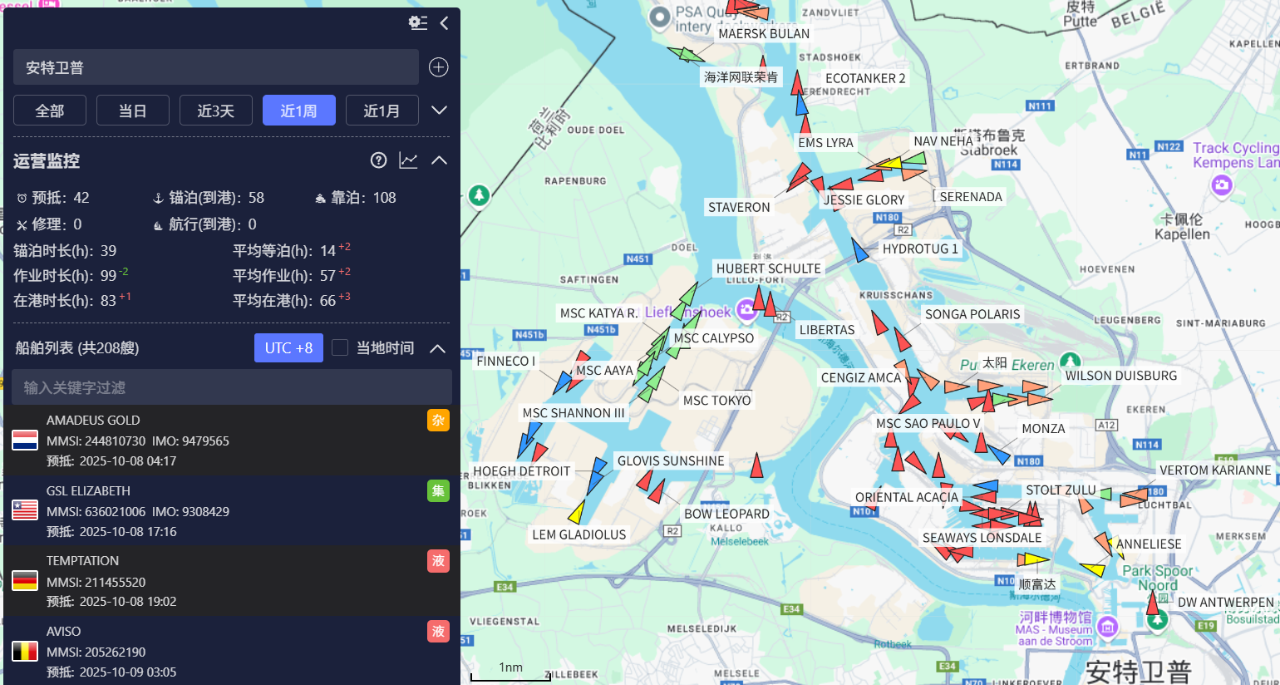Select the 当日 time range tab
Image resolution: width=1280 pixels, height=685 pixels.
[x=133, y=111]
